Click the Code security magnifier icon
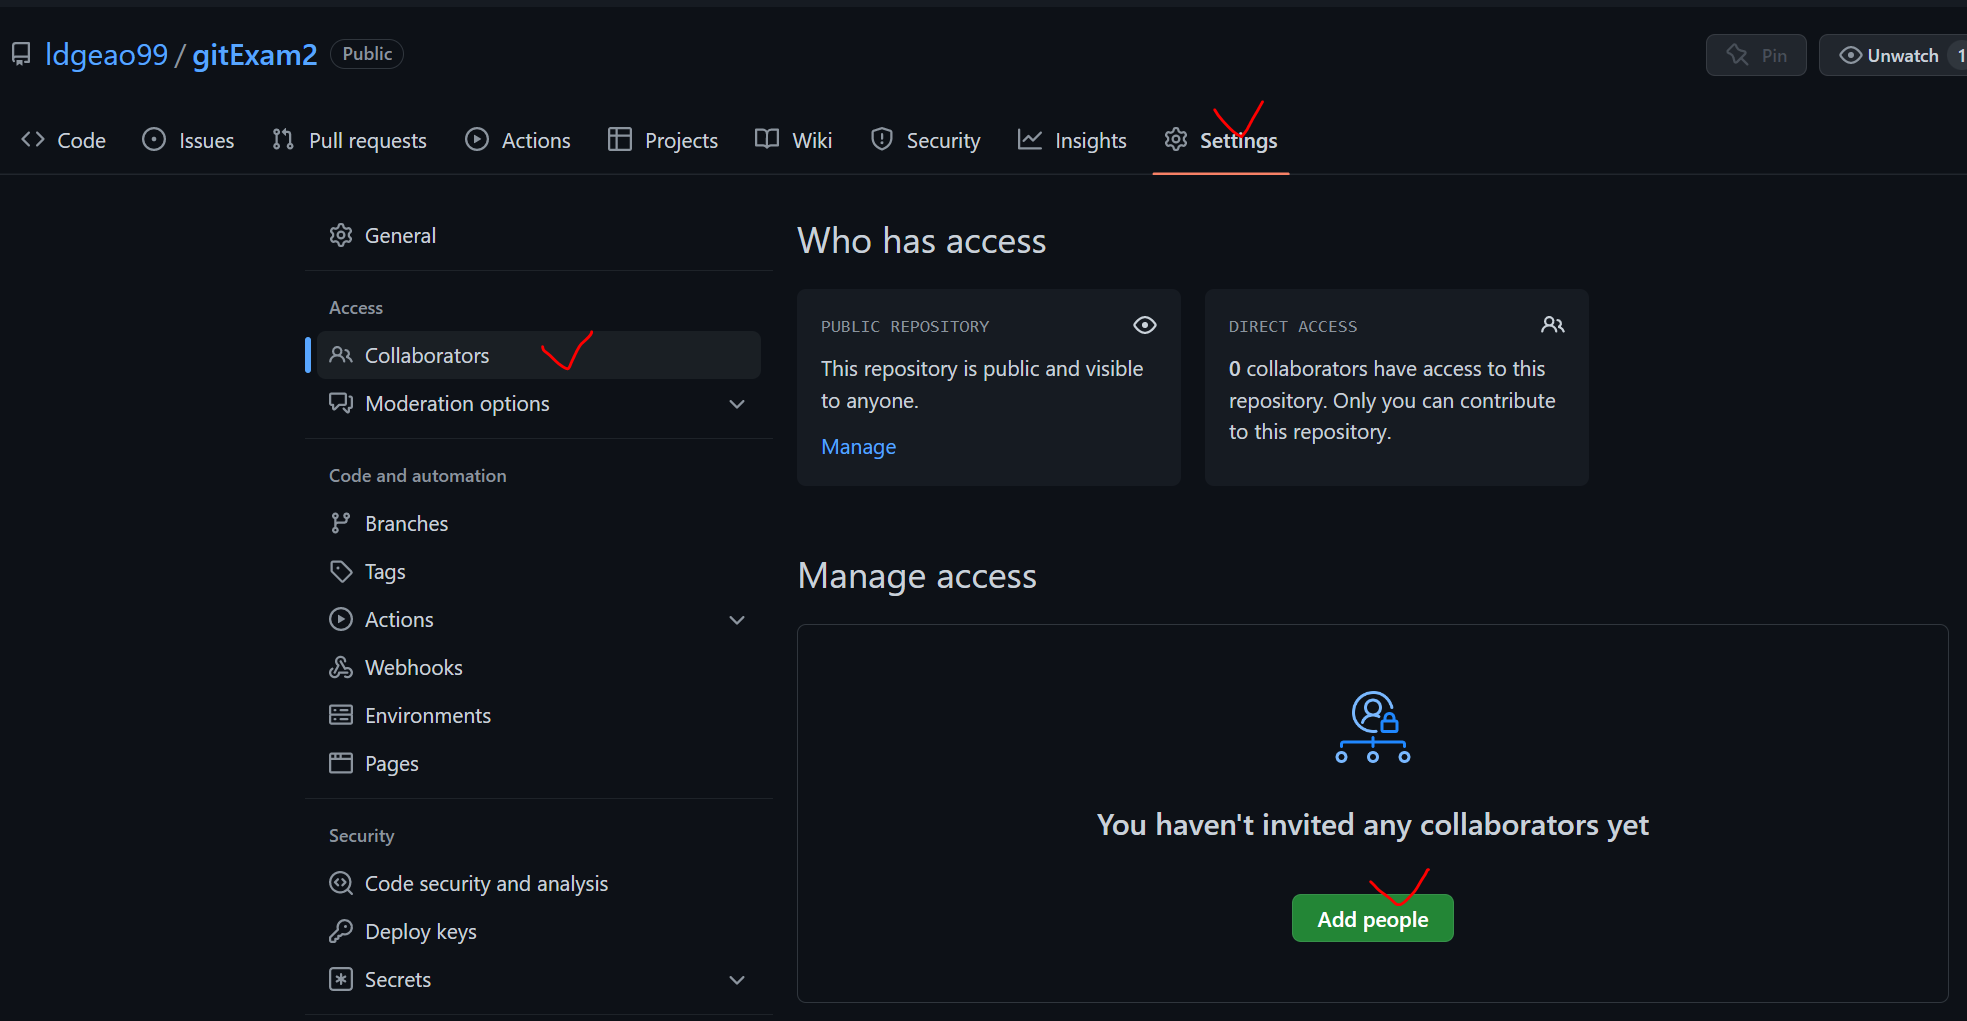The width and height of the screenshot is (1967, 1021). pos(341,884)
